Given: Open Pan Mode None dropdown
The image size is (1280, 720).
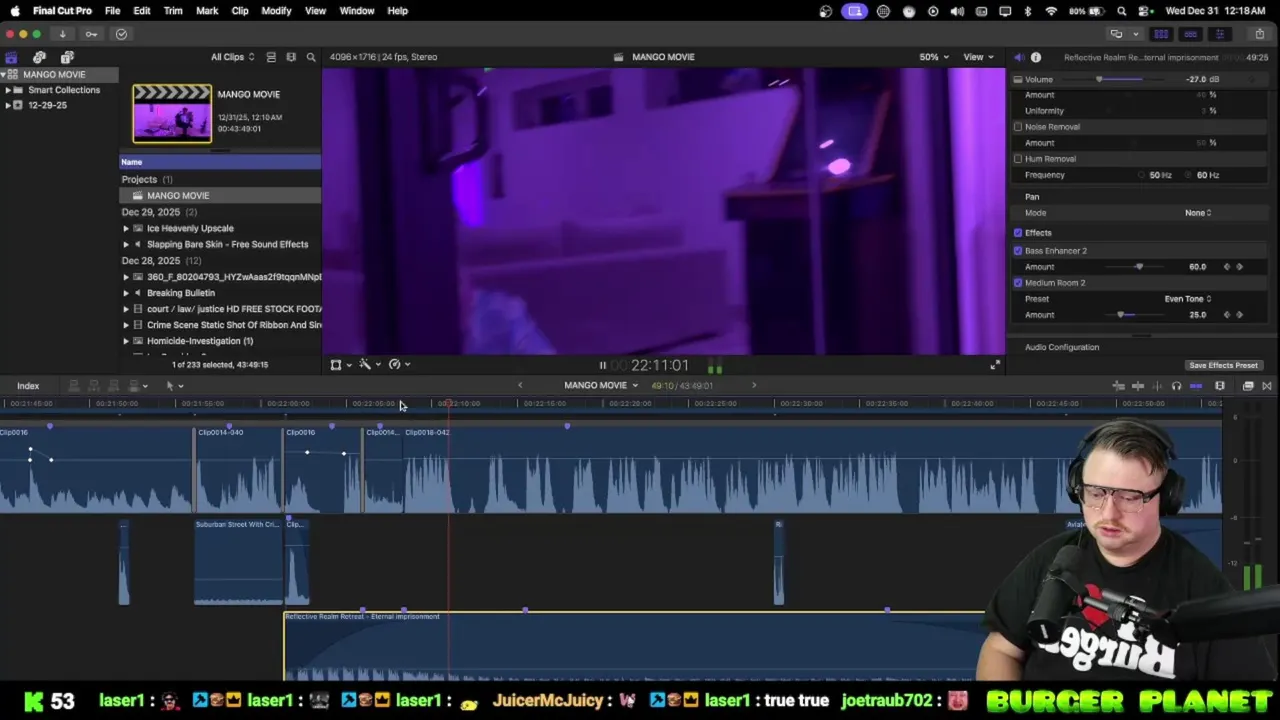Looking at the screenshot, I should (1198, 213).
